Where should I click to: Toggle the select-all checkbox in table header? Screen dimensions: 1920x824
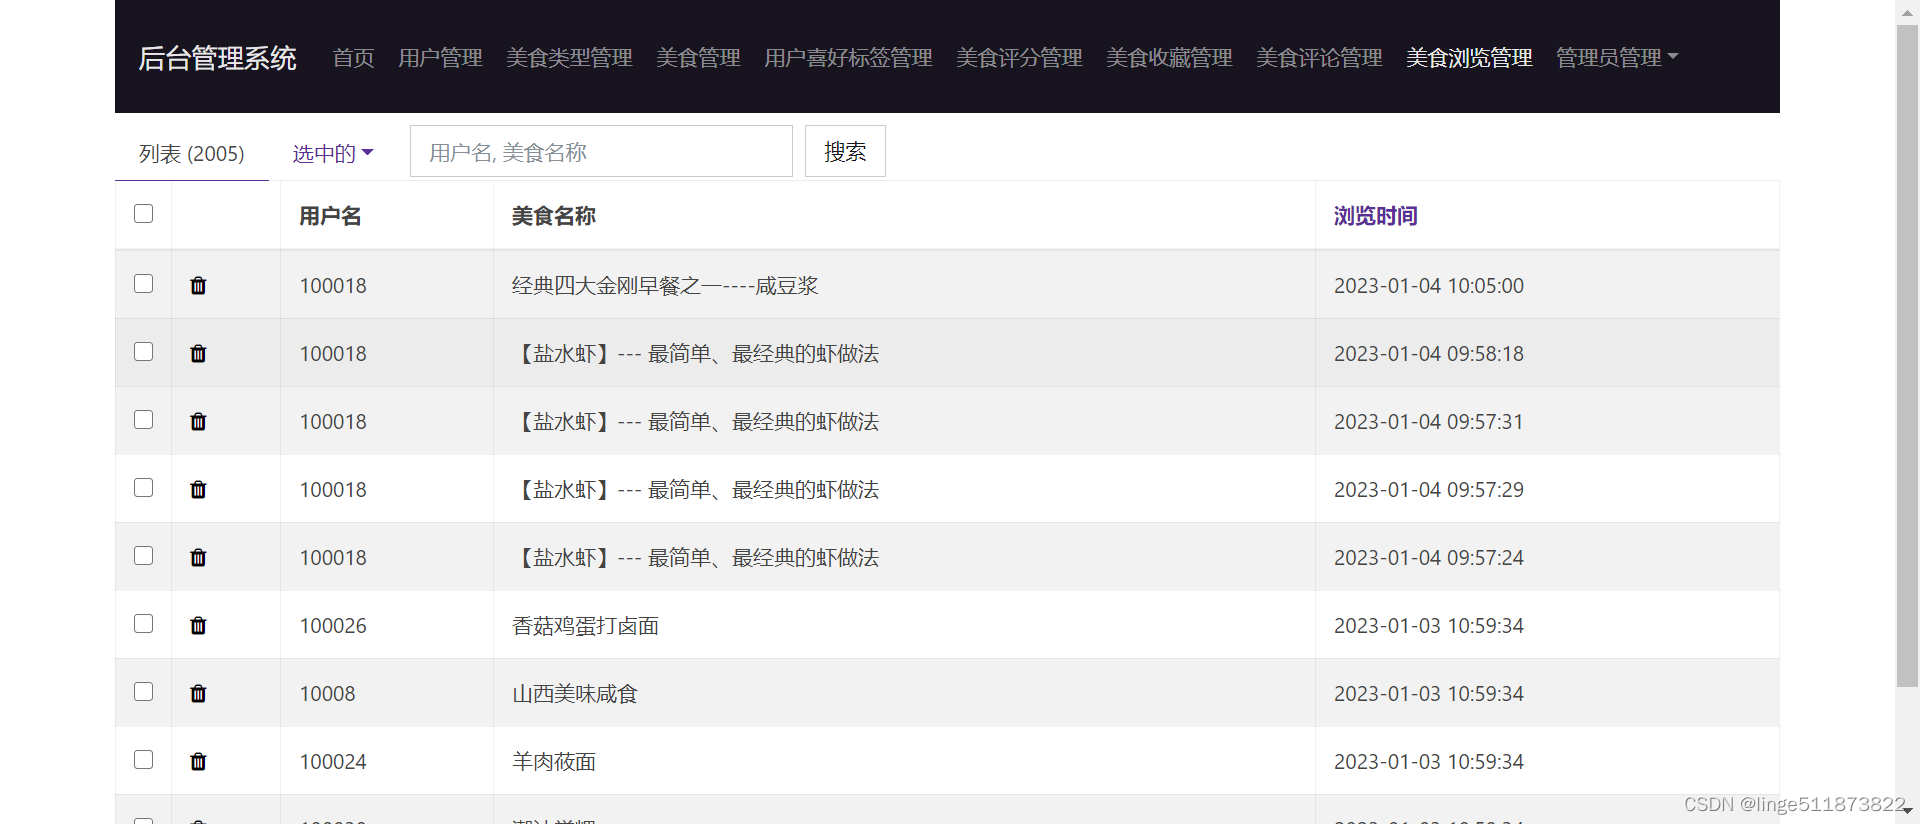coord(144,214)
